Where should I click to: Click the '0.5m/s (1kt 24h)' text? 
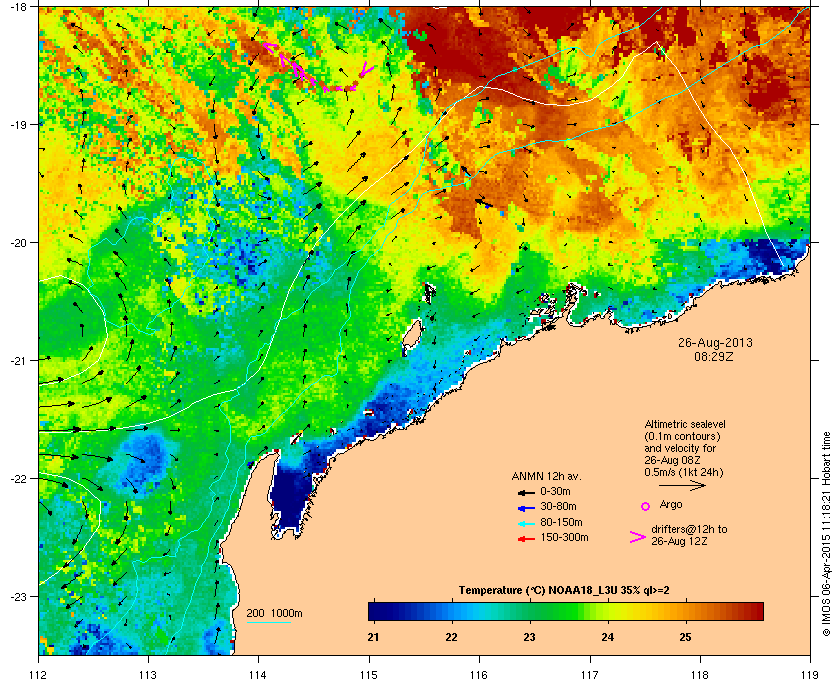click(683, 473)
